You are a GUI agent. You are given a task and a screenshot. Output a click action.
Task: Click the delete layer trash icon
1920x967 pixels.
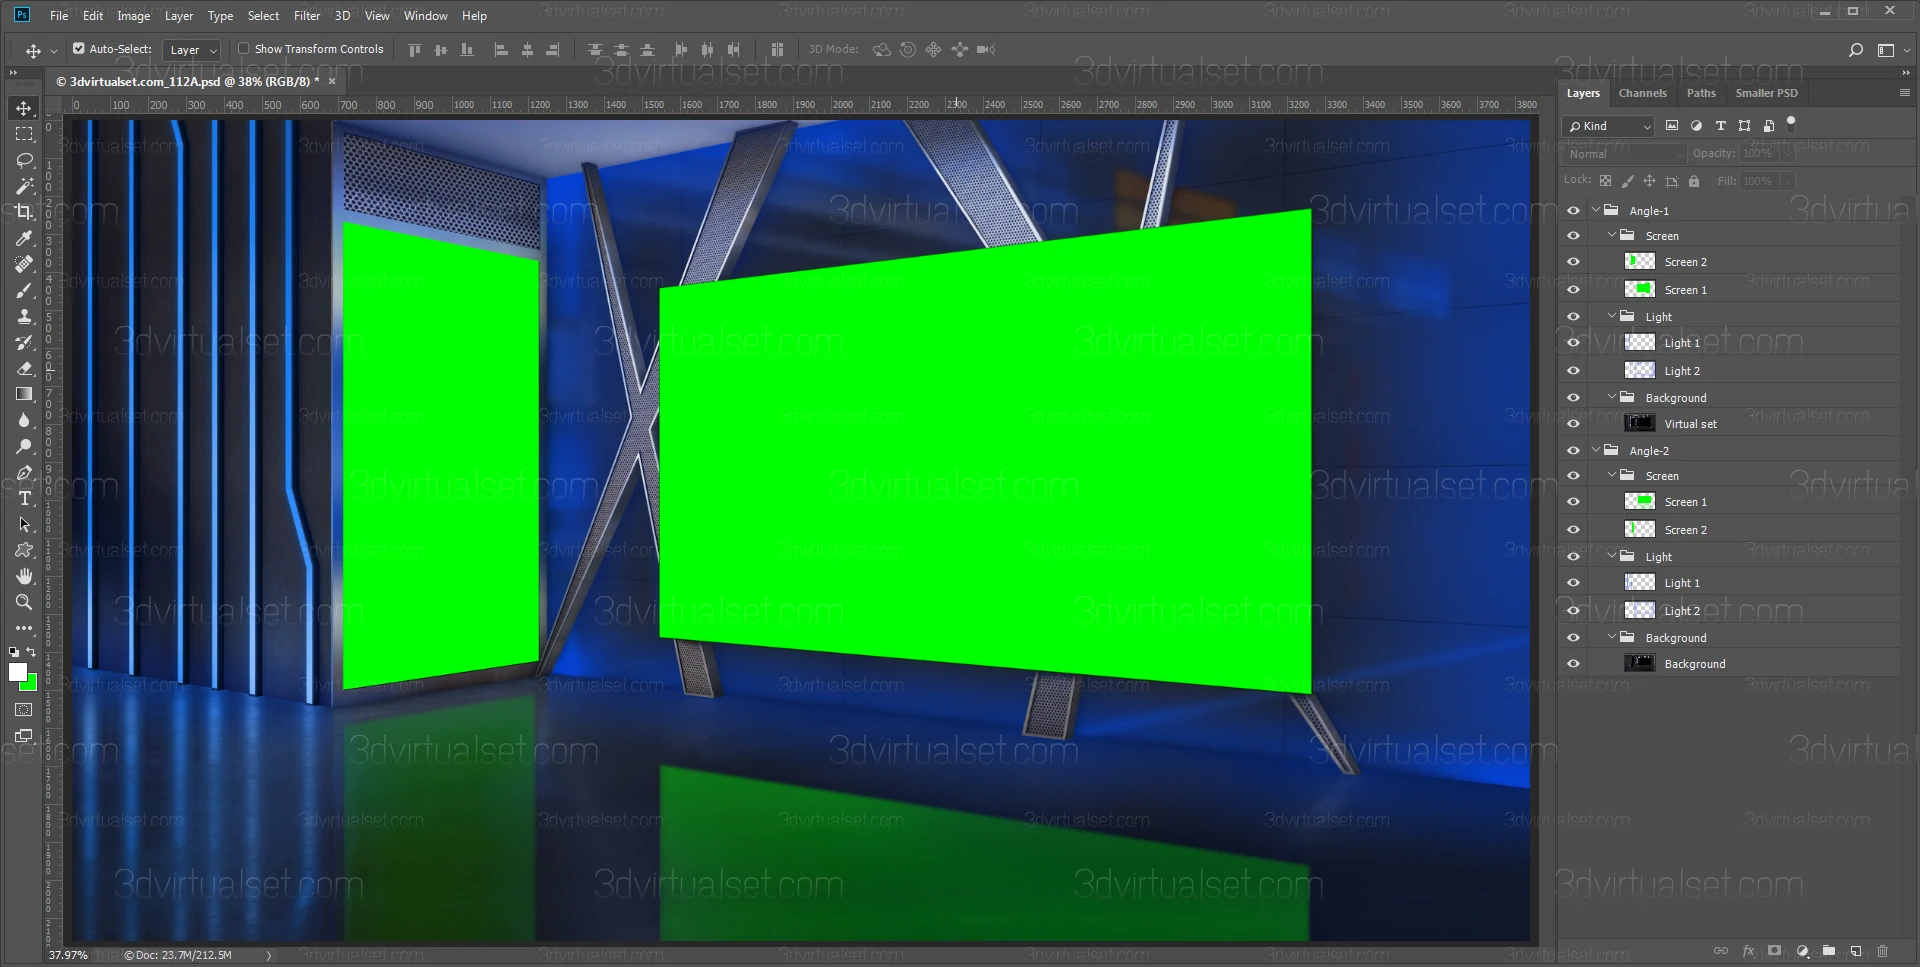[x=1883, y=951]
